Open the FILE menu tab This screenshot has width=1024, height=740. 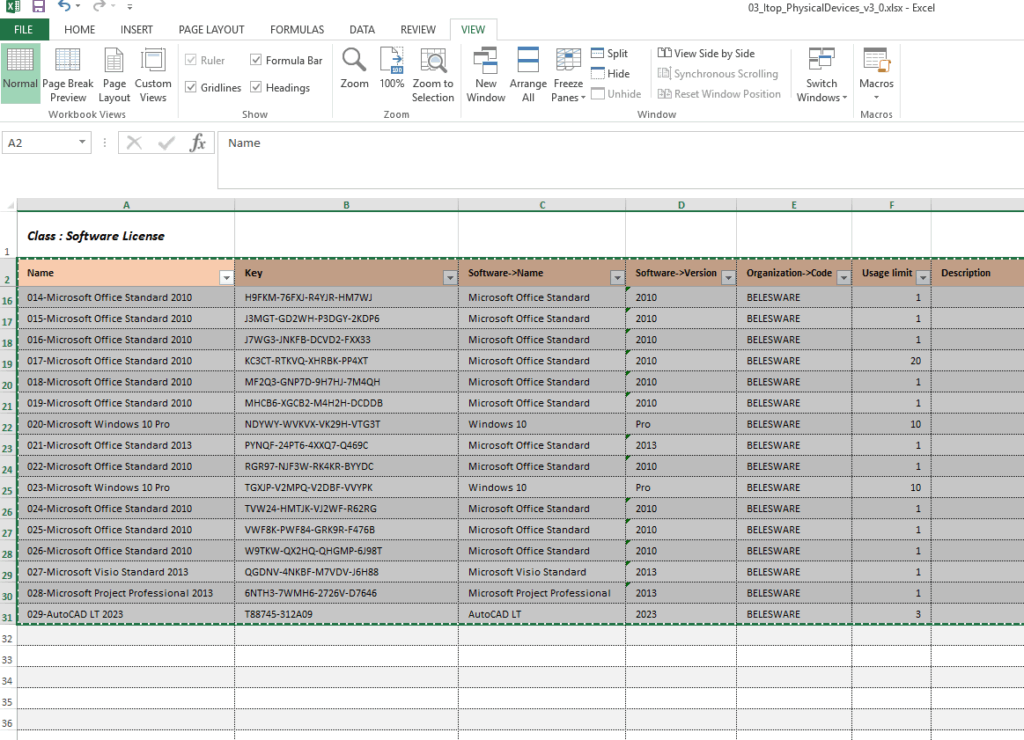24,30
